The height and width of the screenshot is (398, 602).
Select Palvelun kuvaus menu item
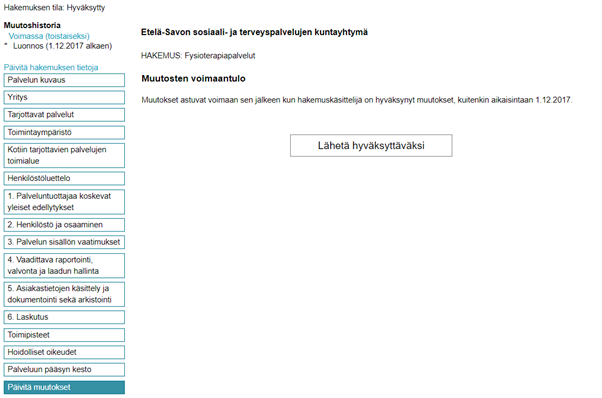point(64,80)
